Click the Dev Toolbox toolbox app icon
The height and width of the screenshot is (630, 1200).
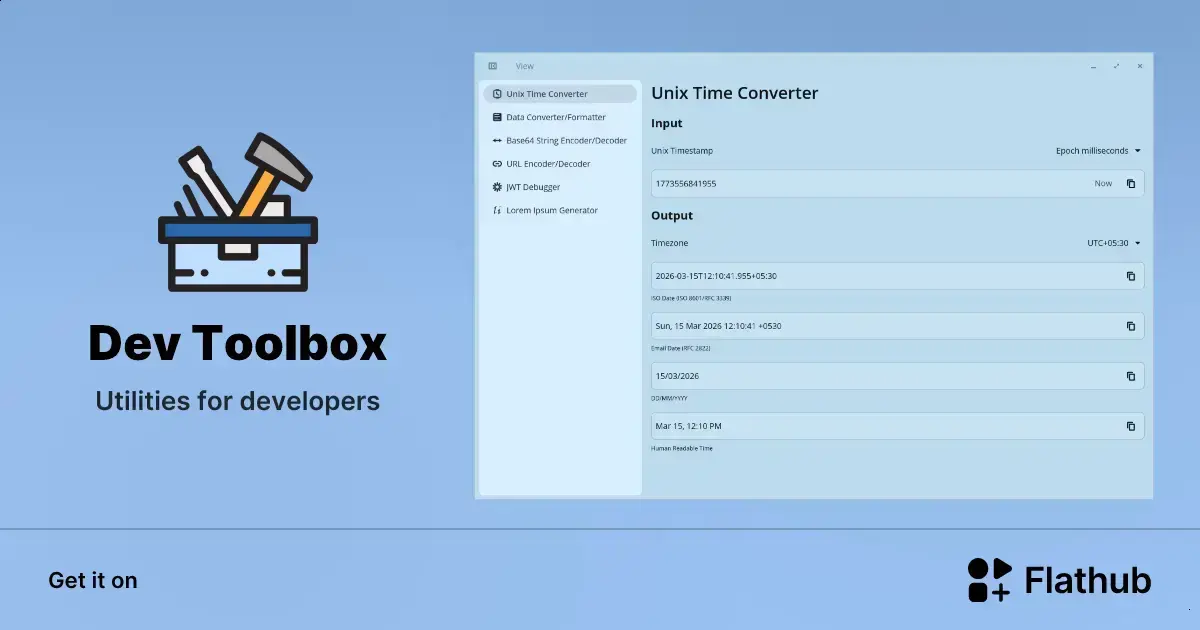(238, 212)
